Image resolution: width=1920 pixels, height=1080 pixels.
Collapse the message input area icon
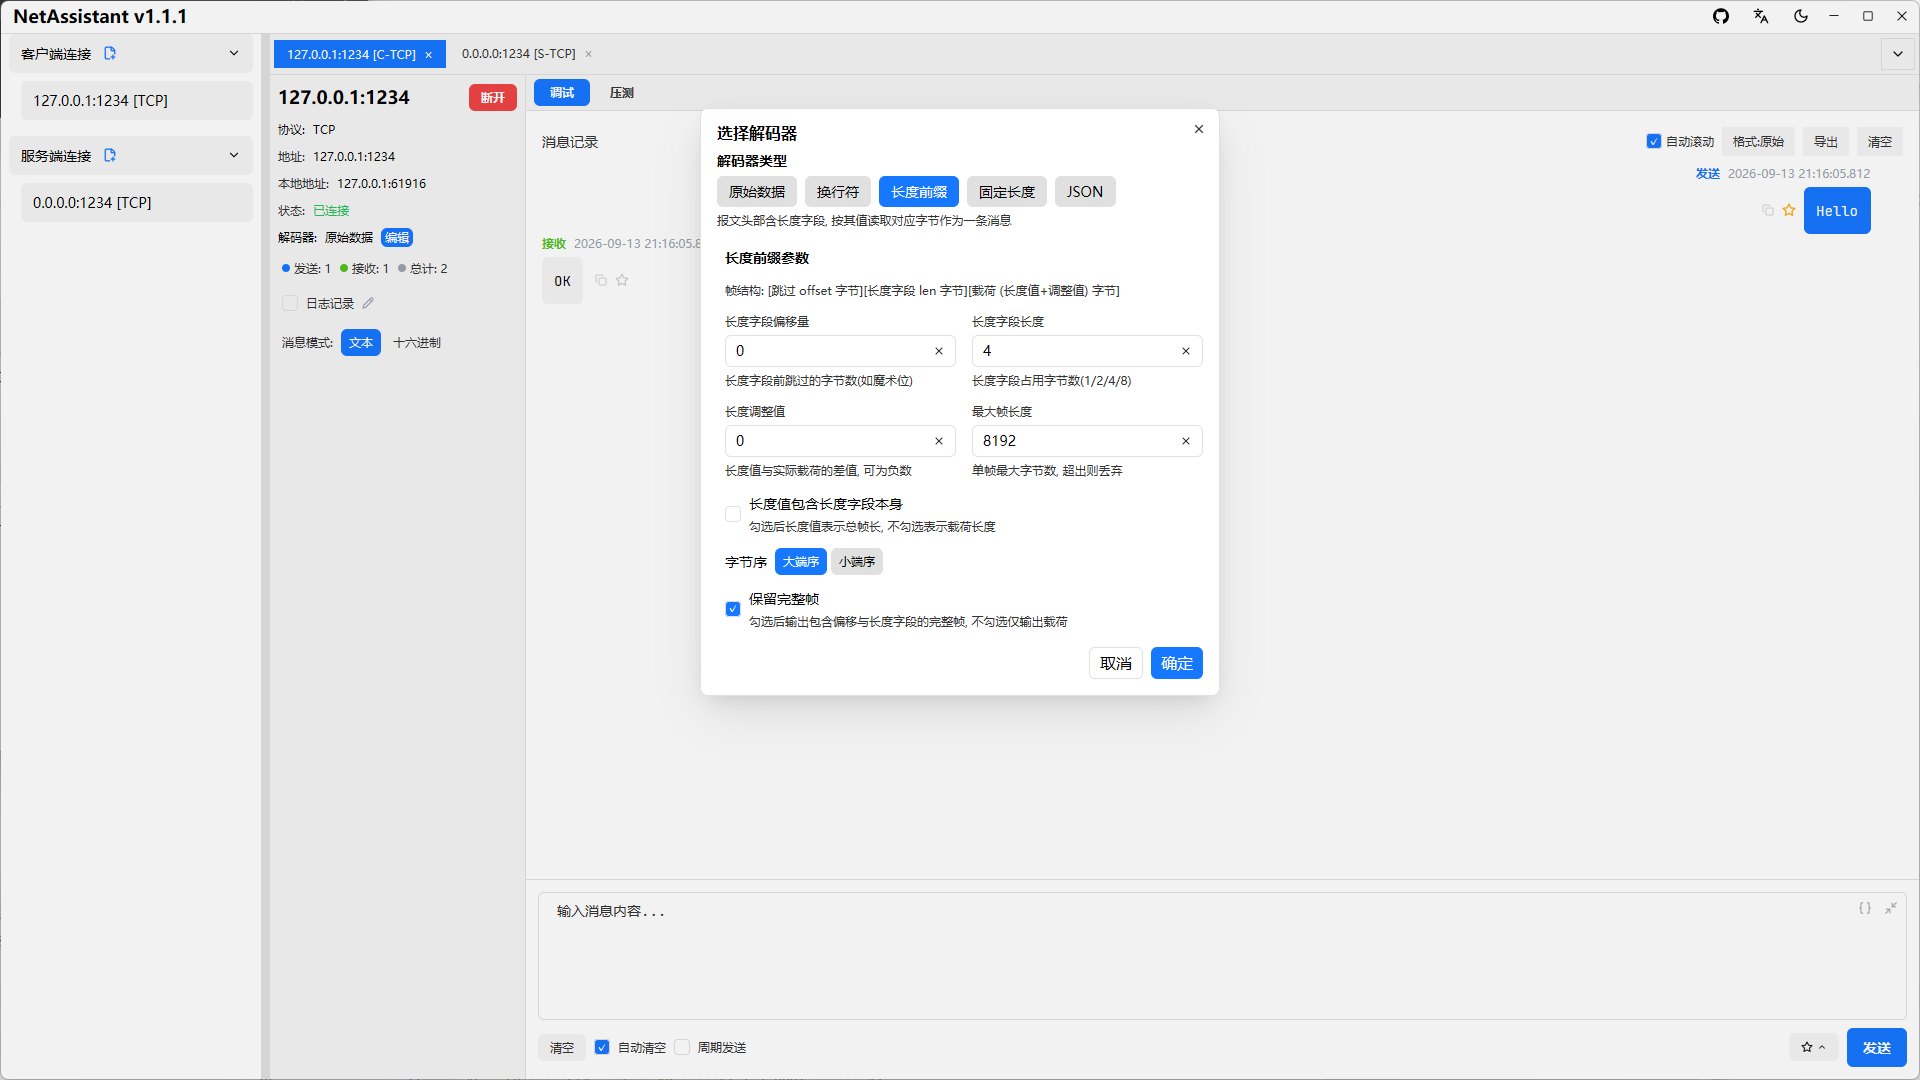point(1891,908)
